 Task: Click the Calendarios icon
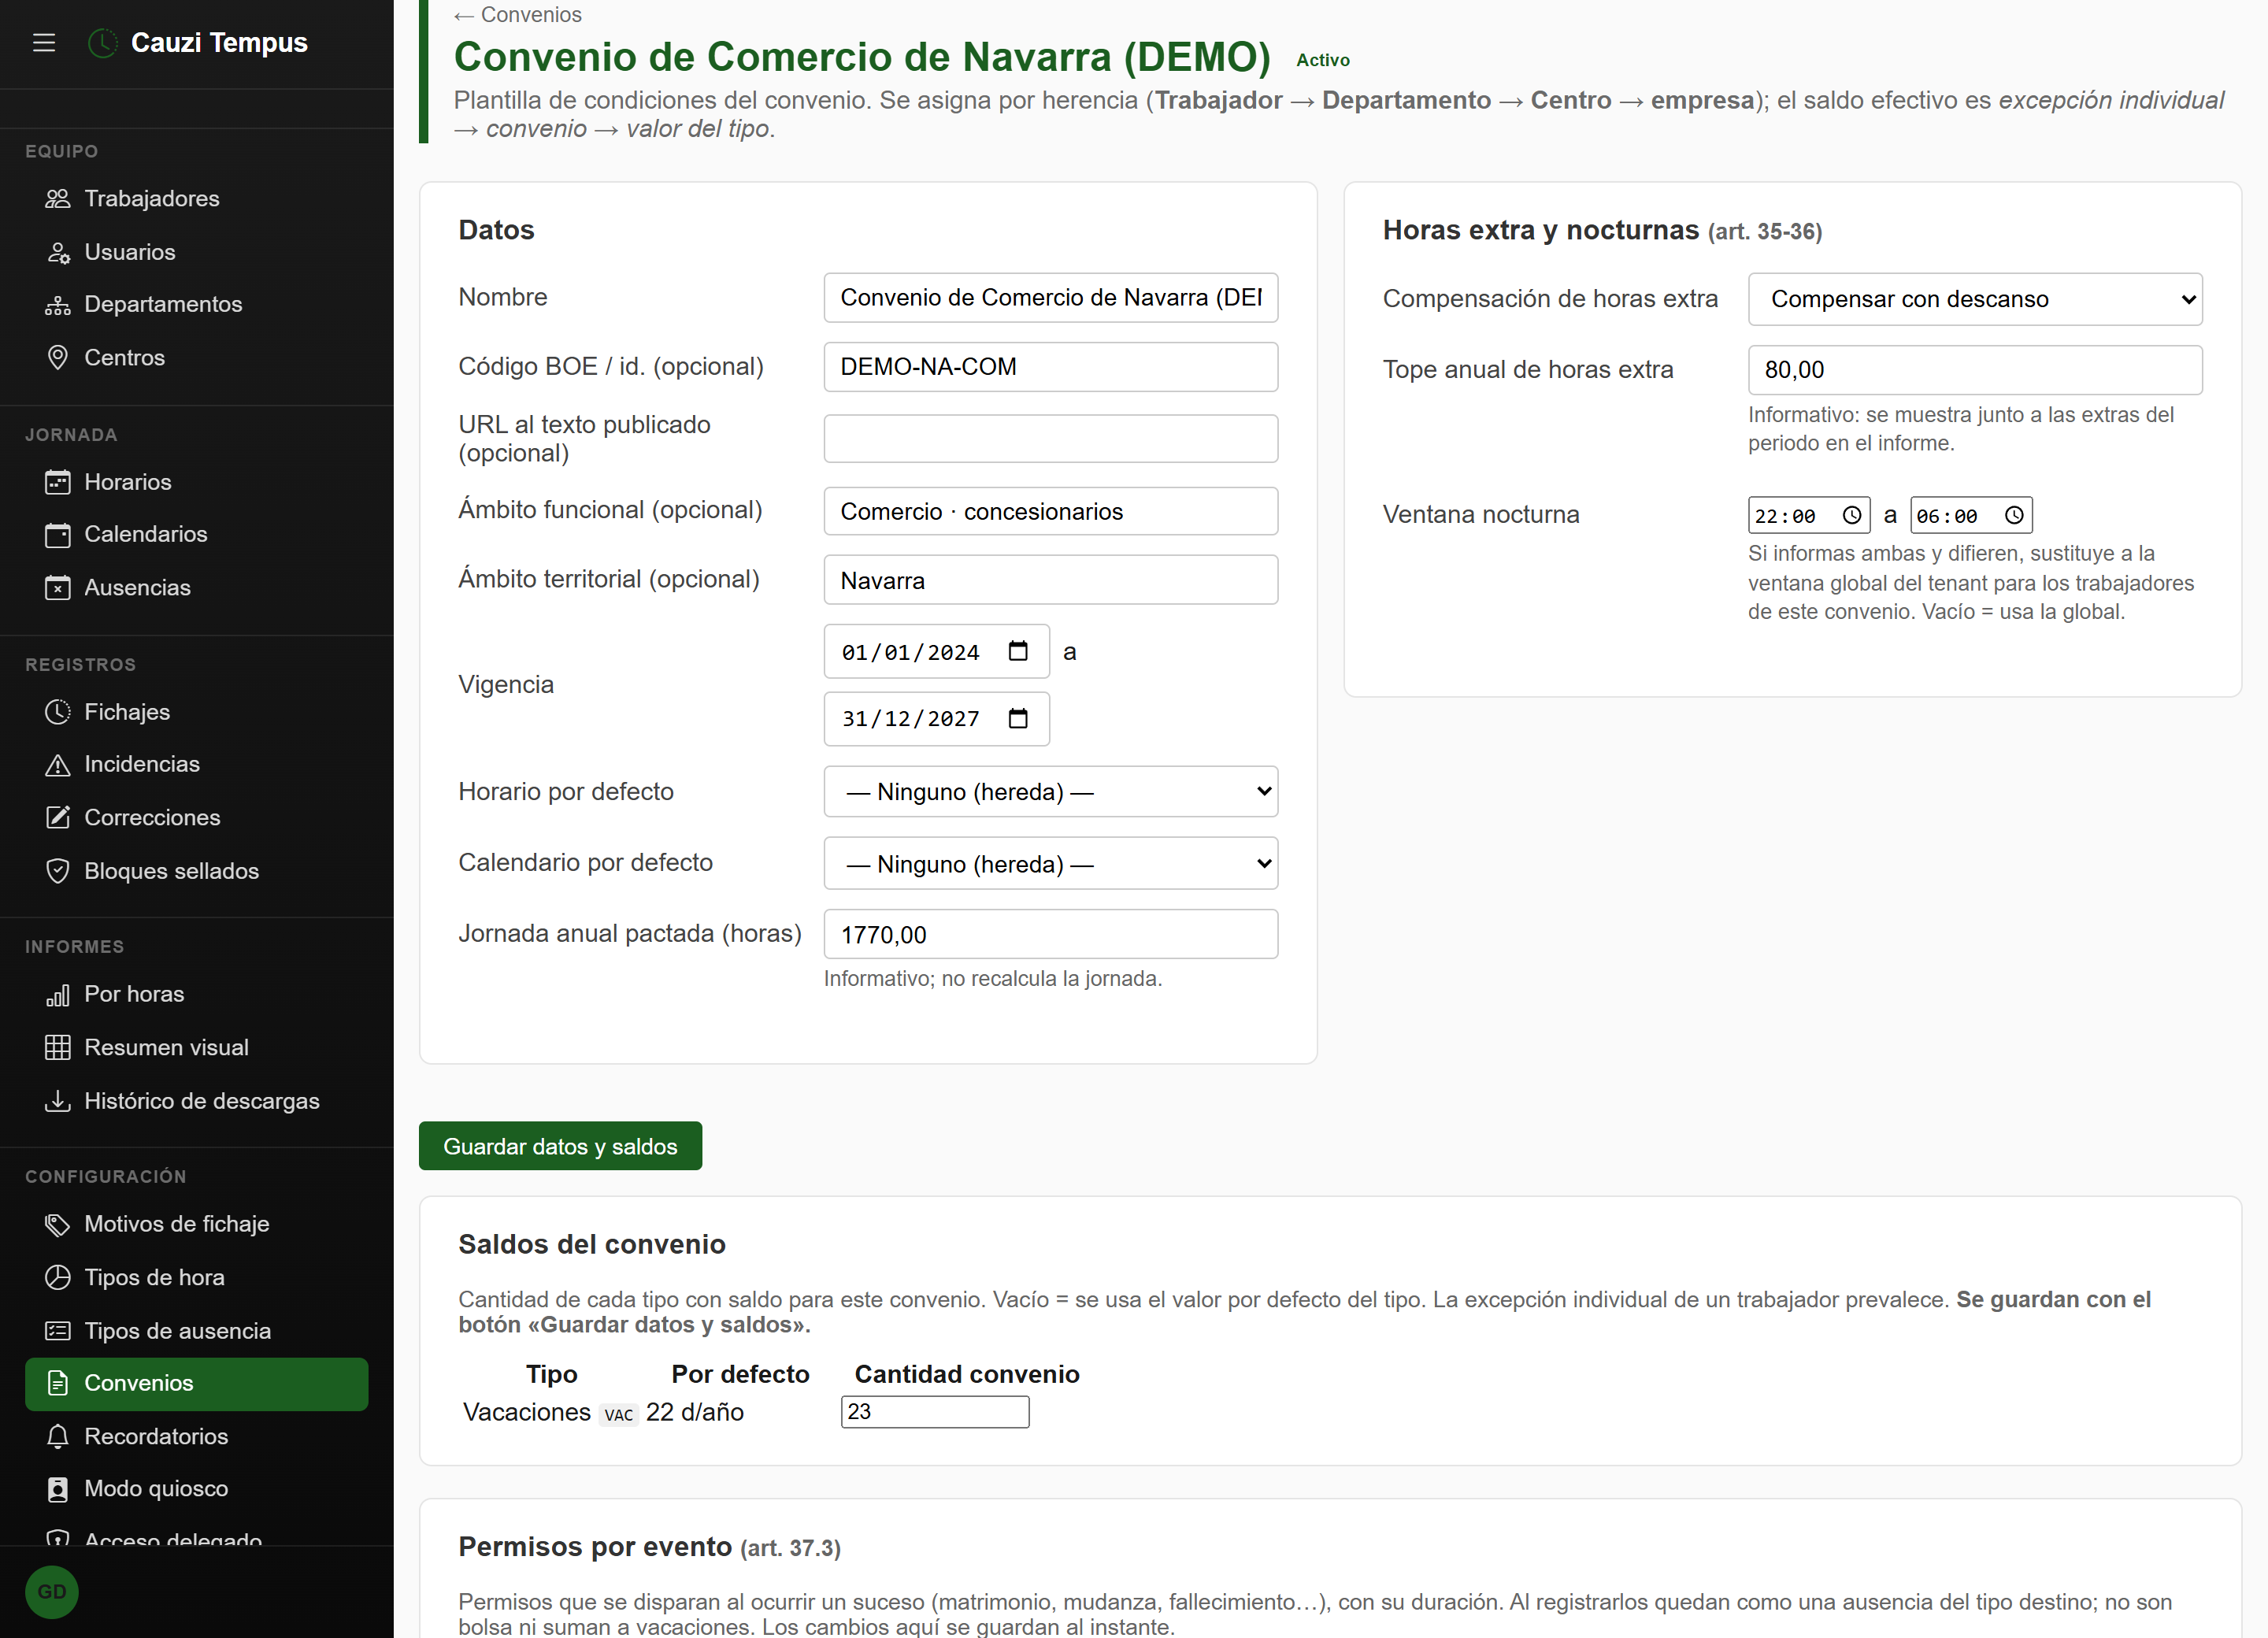(x=58, y=534)
